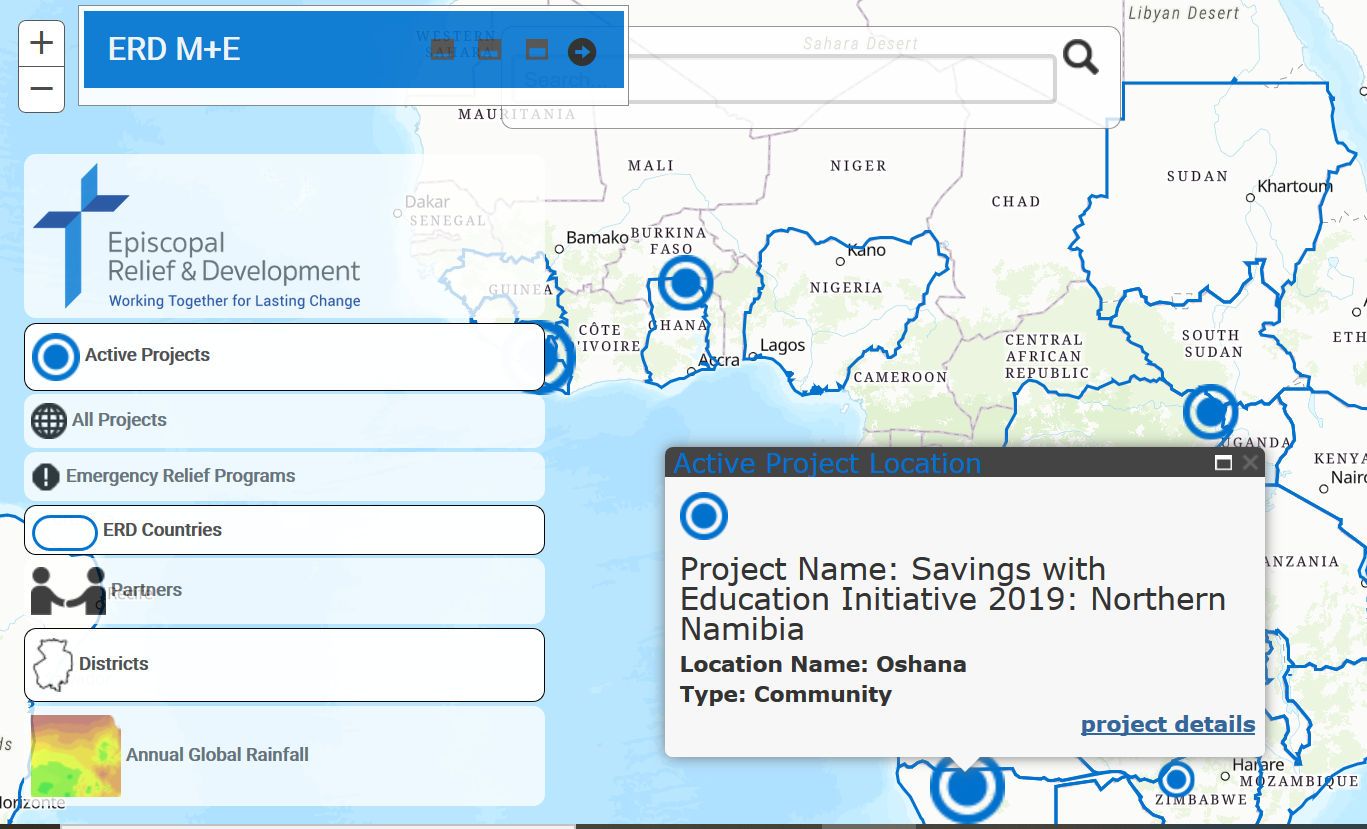1367x829 pixels.
Task: Click the Bamako city label
Action: pyautogui.click(x=597, y=237)
